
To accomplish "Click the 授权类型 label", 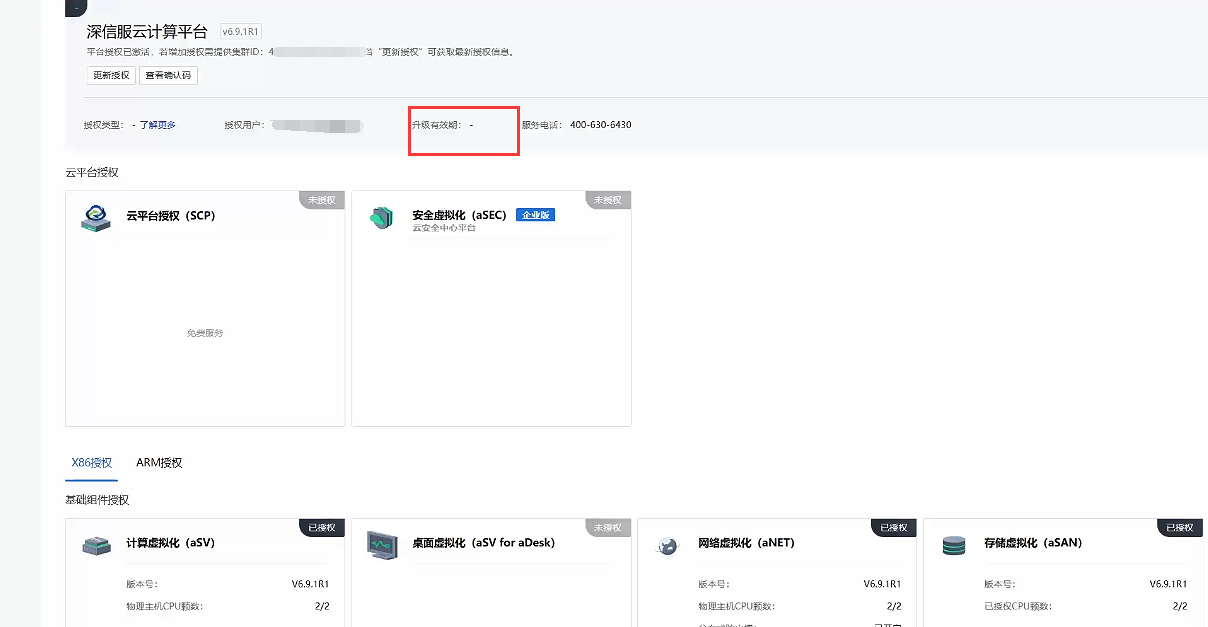I will click(x=103, y=125).
